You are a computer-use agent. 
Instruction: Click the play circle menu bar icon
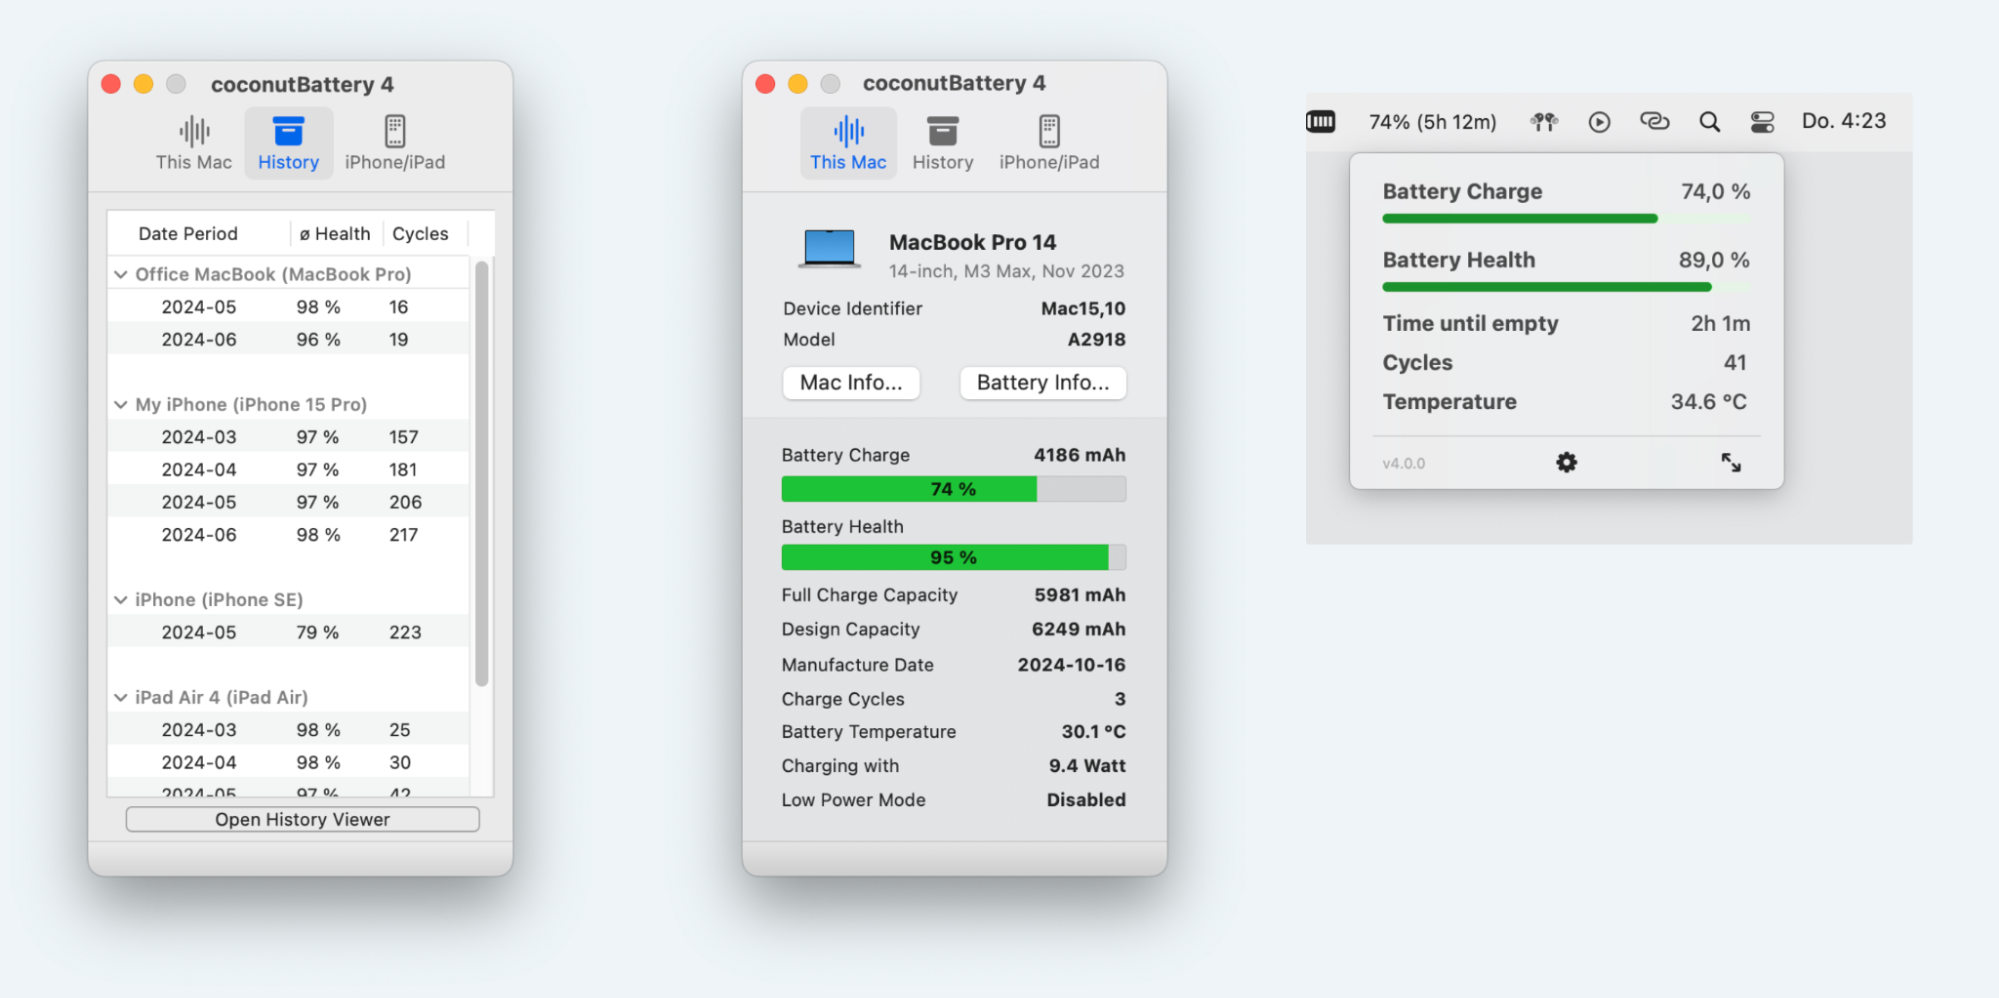(x=1599, y=122)
